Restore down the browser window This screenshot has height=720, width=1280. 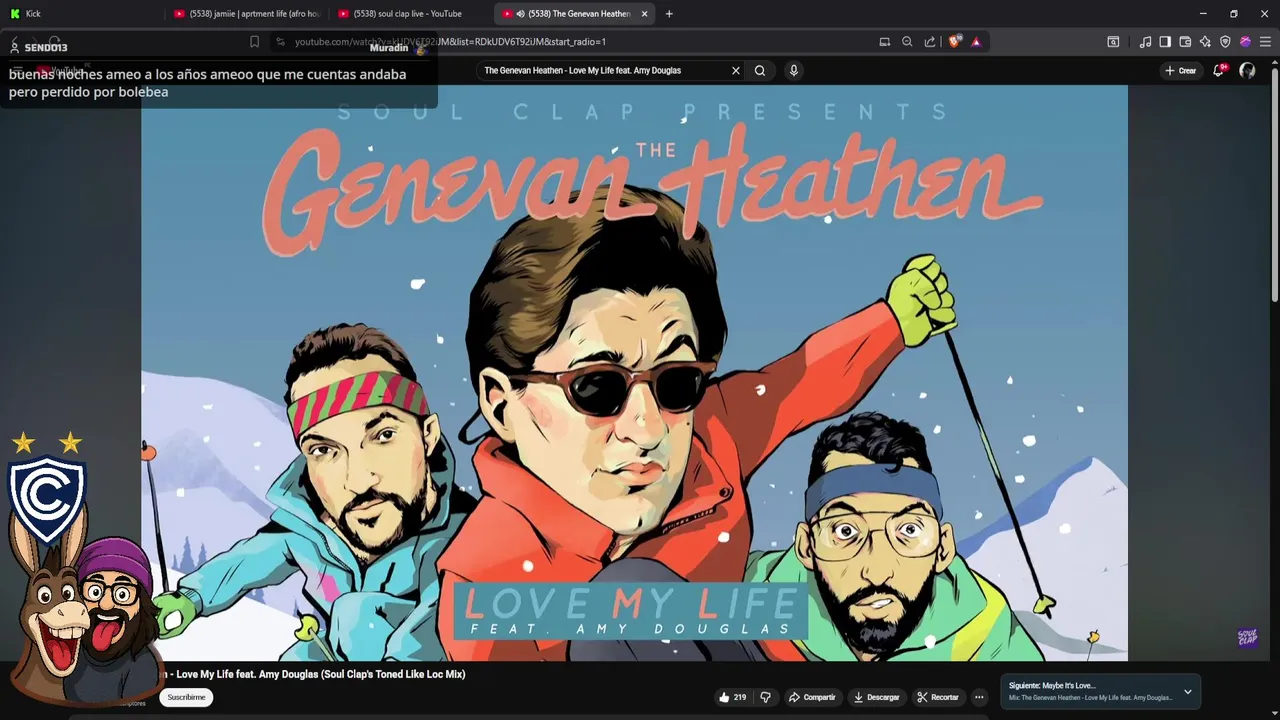tap(1234, 14)
